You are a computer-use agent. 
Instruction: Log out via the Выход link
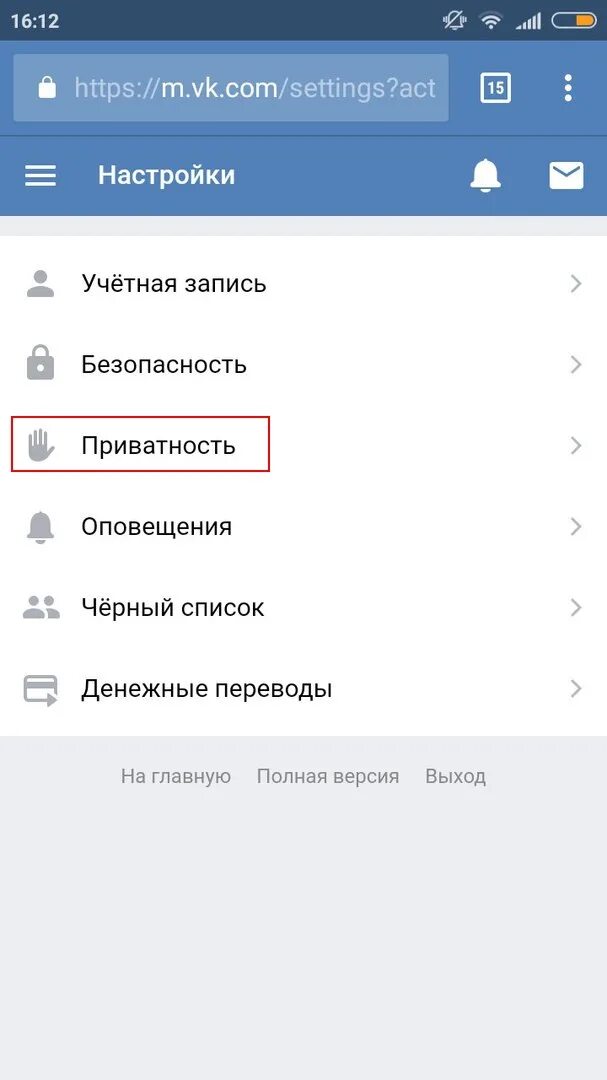point(455,776)
